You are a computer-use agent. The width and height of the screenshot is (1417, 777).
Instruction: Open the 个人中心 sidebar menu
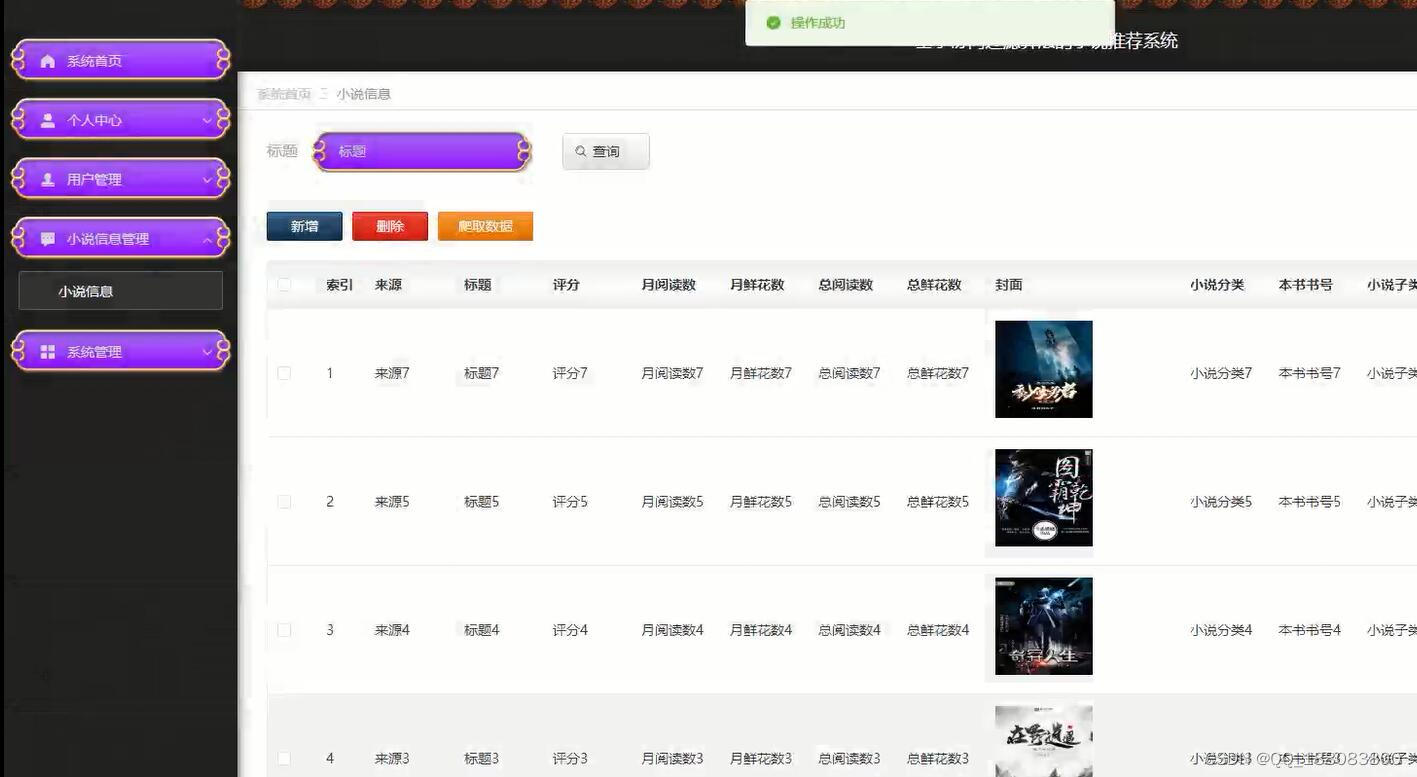[x=120, y=120]
